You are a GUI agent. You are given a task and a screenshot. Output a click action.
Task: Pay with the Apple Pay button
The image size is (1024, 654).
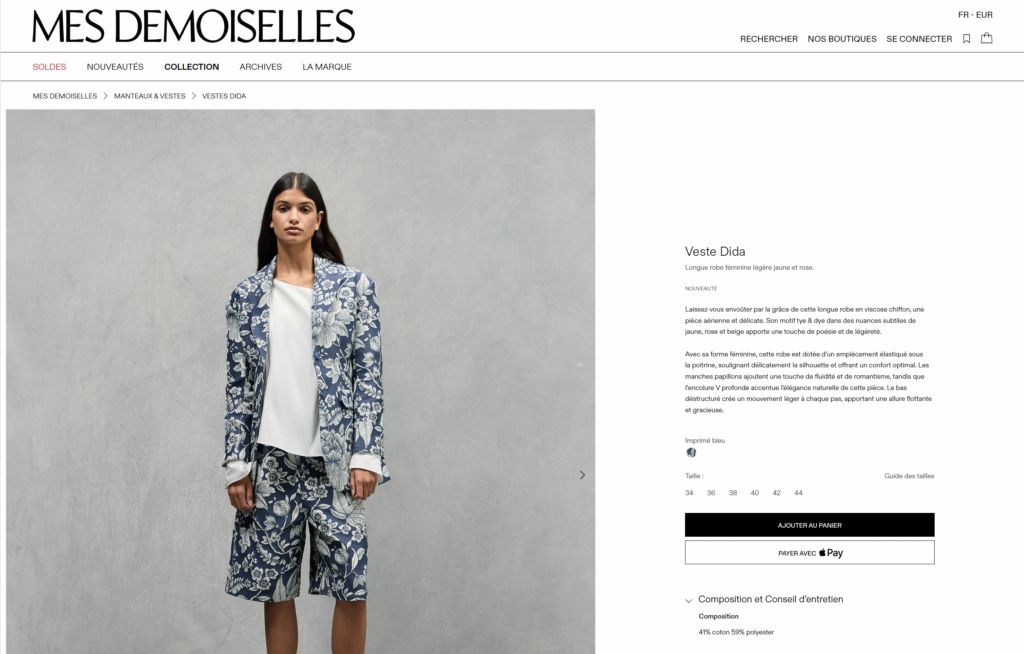click(x=809, y=553)
